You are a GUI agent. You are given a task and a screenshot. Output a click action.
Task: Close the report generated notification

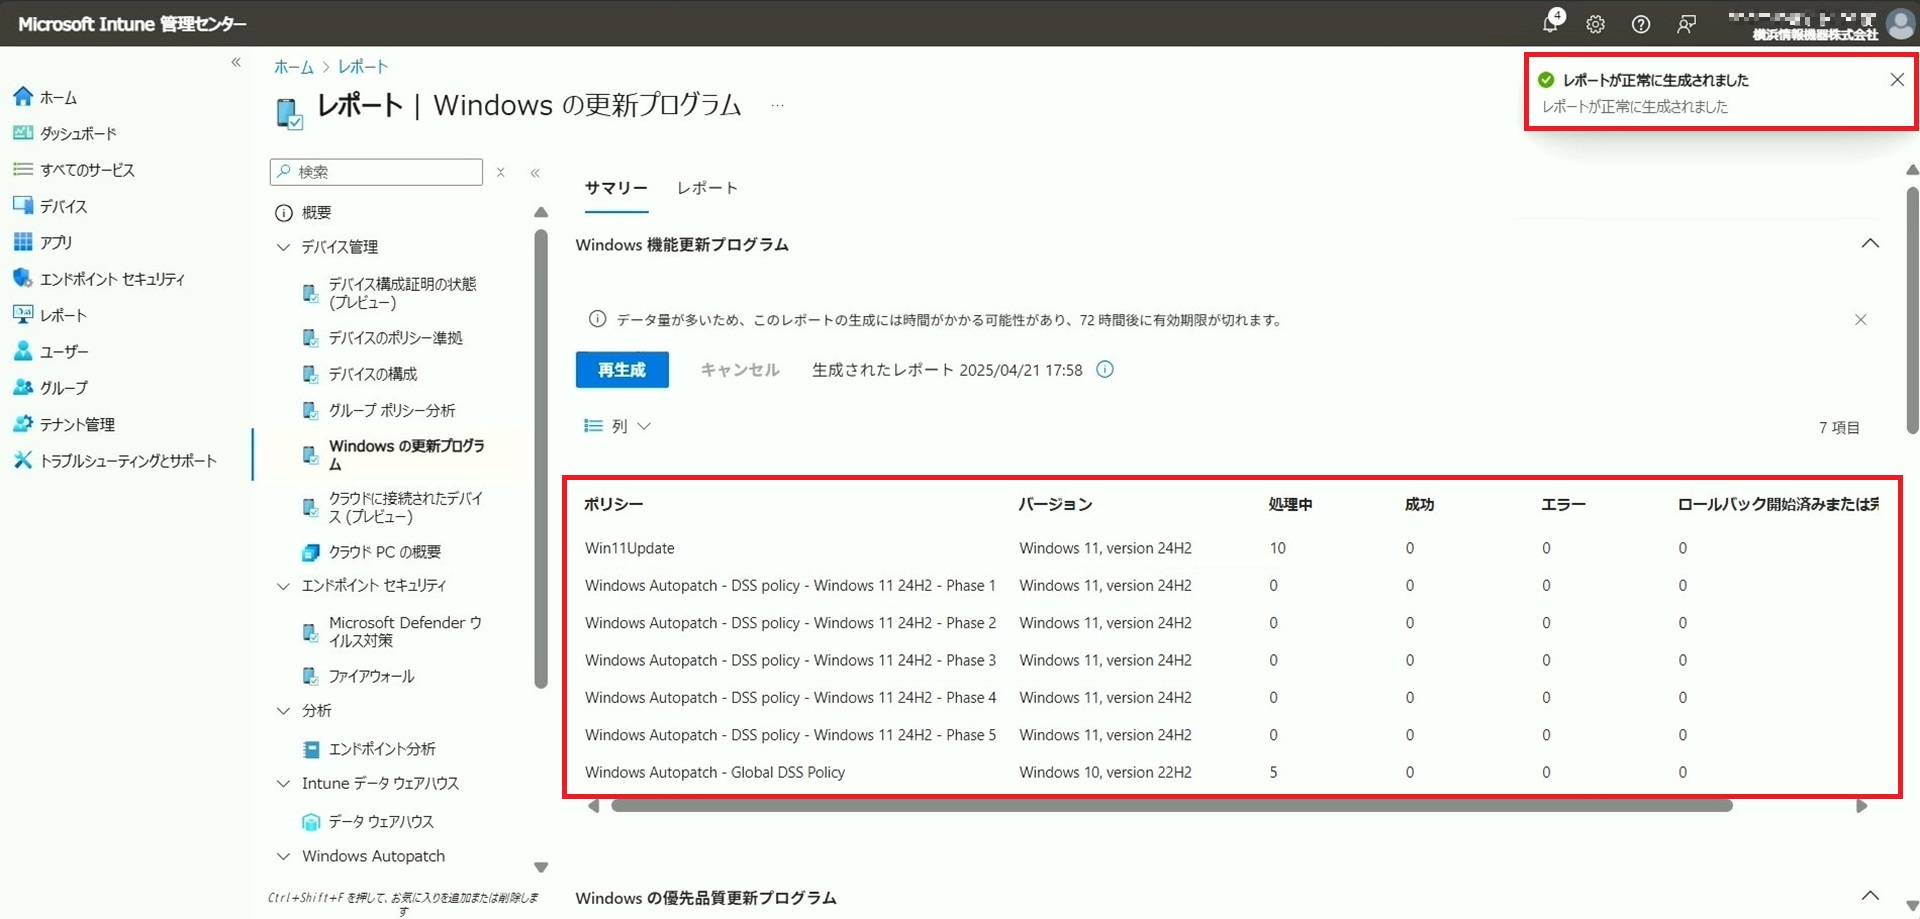coord(1897,80)
